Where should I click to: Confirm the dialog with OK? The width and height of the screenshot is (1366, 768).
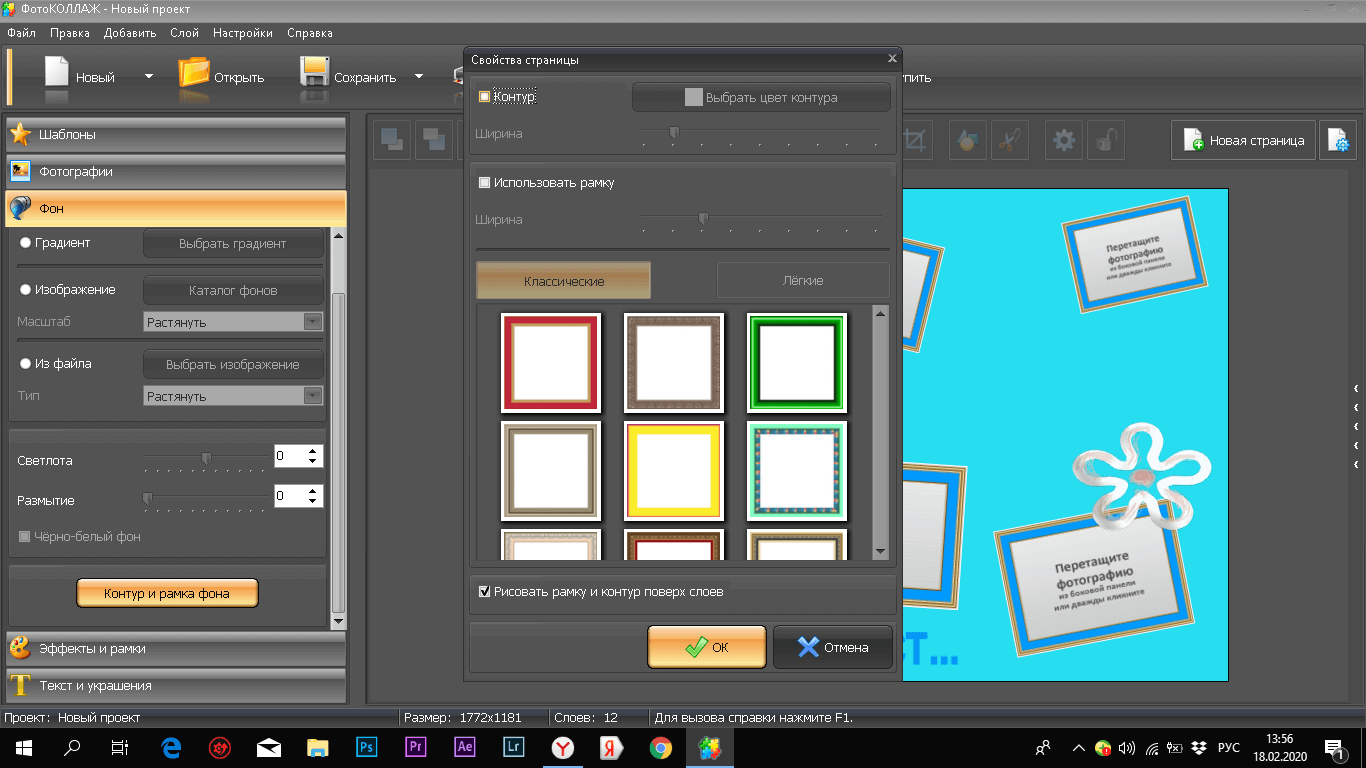point(707,647)
